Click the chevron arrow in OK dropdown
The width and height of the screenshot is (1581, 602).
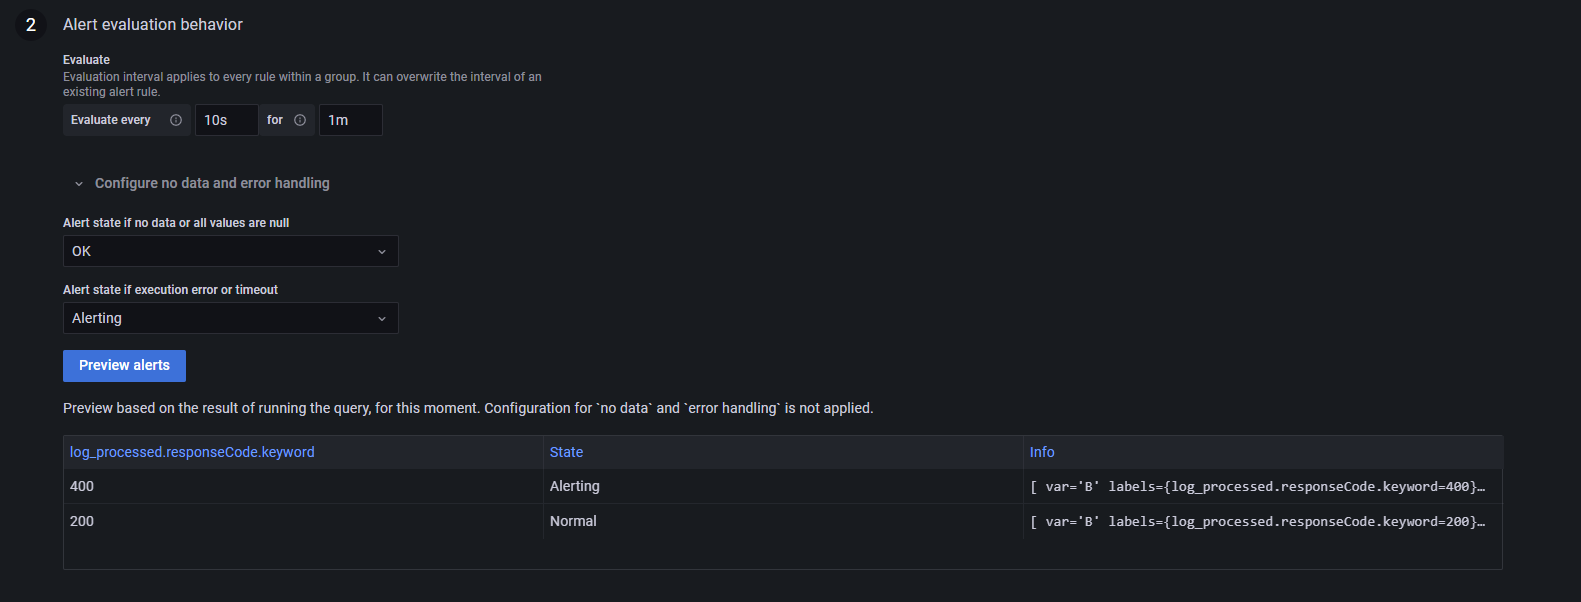click(x=382, y=252)
